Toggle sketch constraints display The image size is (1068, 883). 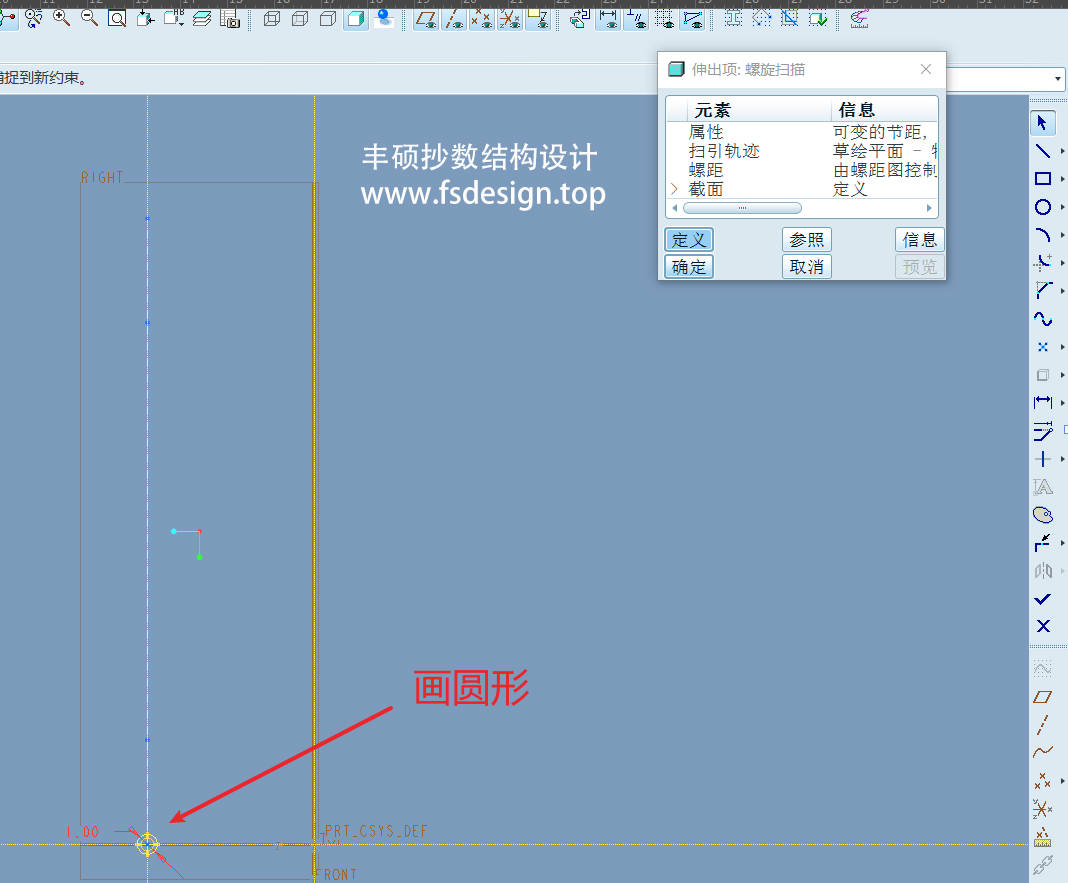[636, 18]
